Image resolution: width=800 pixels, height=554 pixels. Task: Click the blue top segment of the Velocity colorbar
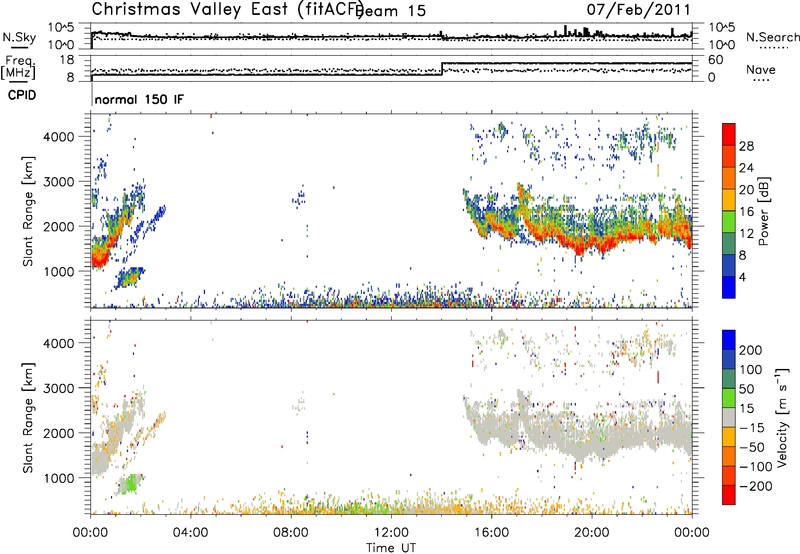pyautogui.click(x=729, y=340)
